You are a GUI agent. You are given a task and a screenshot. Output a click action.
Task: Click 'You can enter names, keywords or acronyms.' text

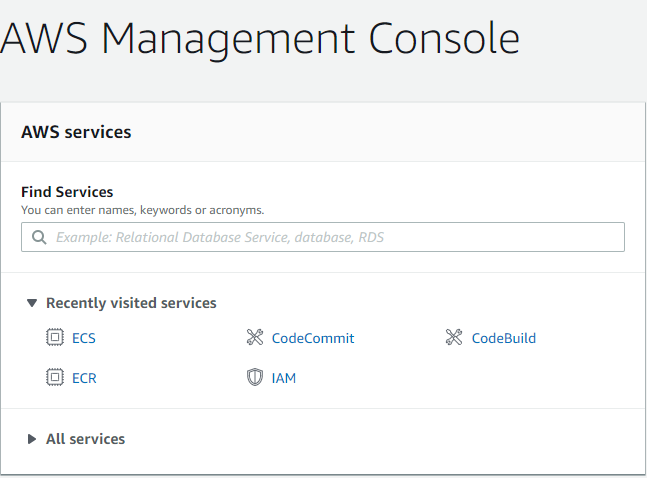[142, 210]
